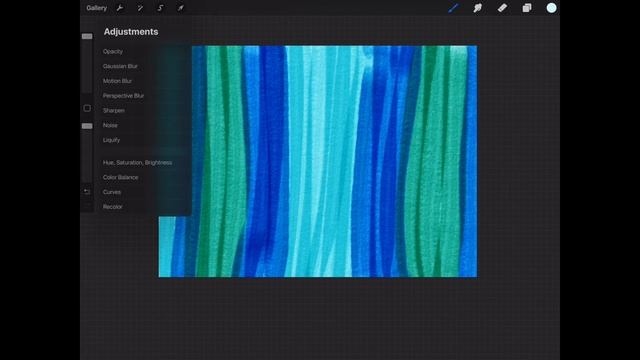The height and width of the screenshot is (360, 640).
Task: Choose Noise adjustment
Action: 110,125
